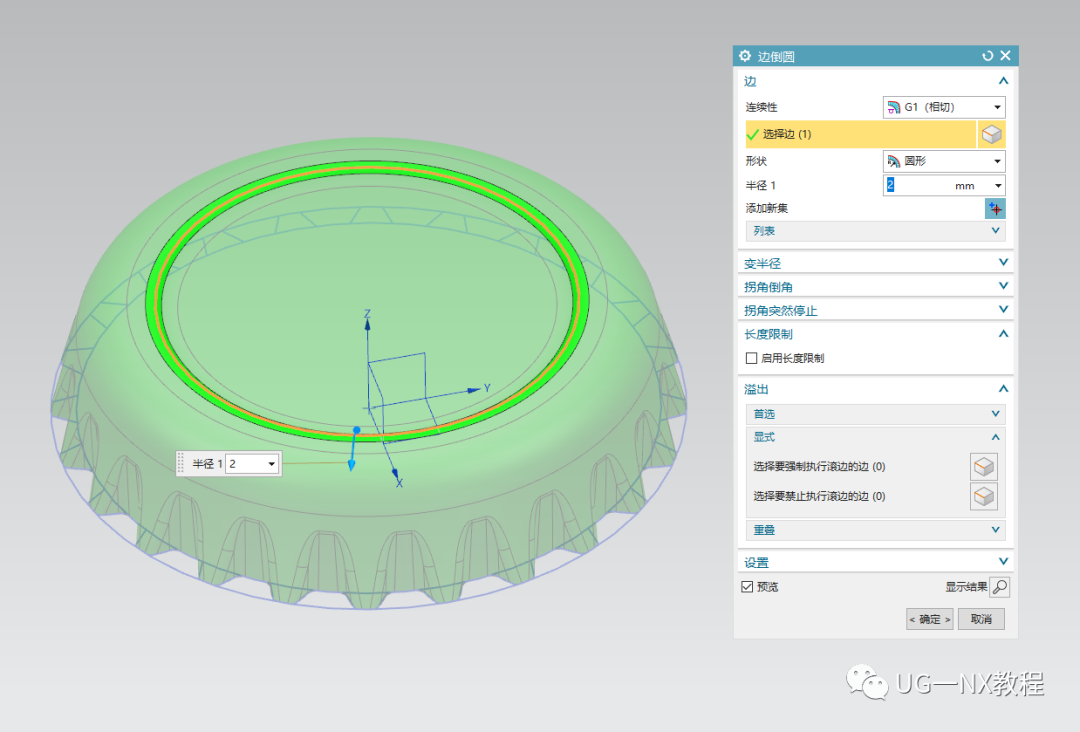Viewport: 1080px width, 732px height.
Task: Expand the 变半径 section
Action: coord(875,263)
